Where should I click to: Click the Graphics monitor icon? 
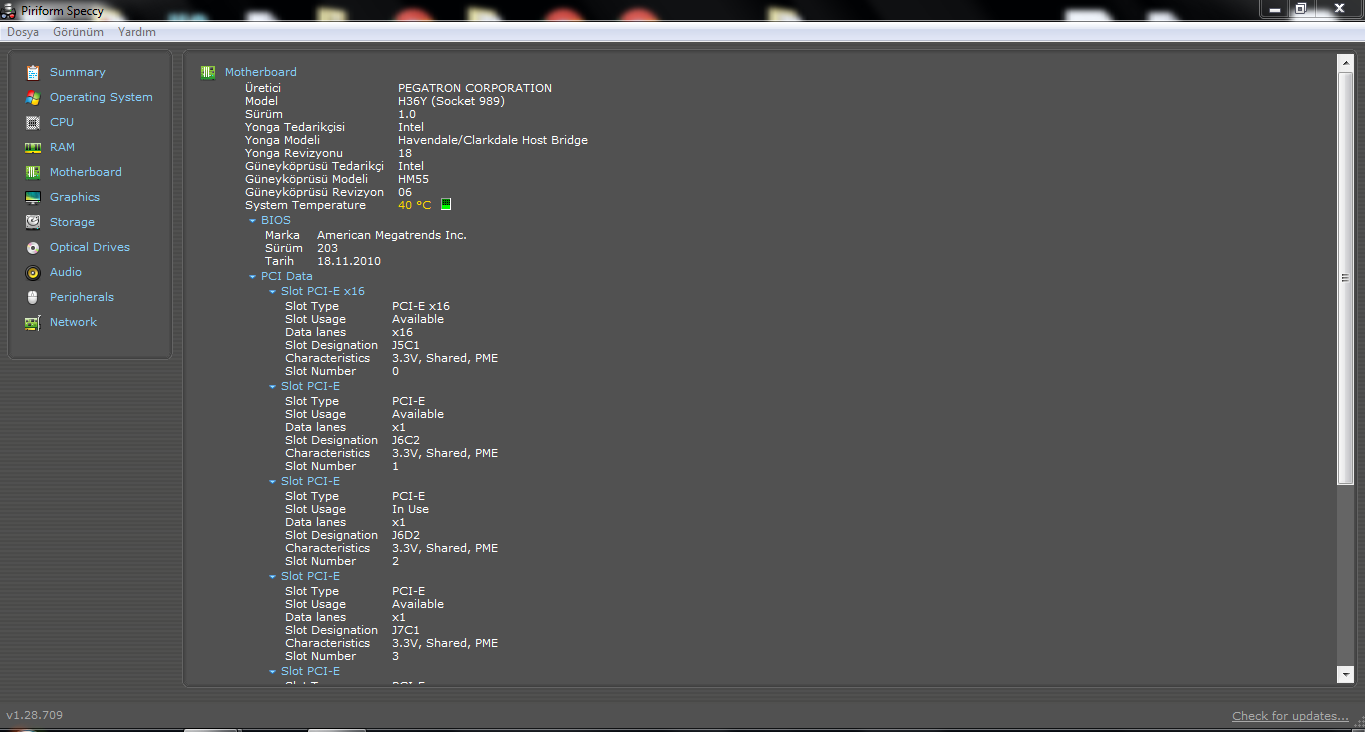33,197
